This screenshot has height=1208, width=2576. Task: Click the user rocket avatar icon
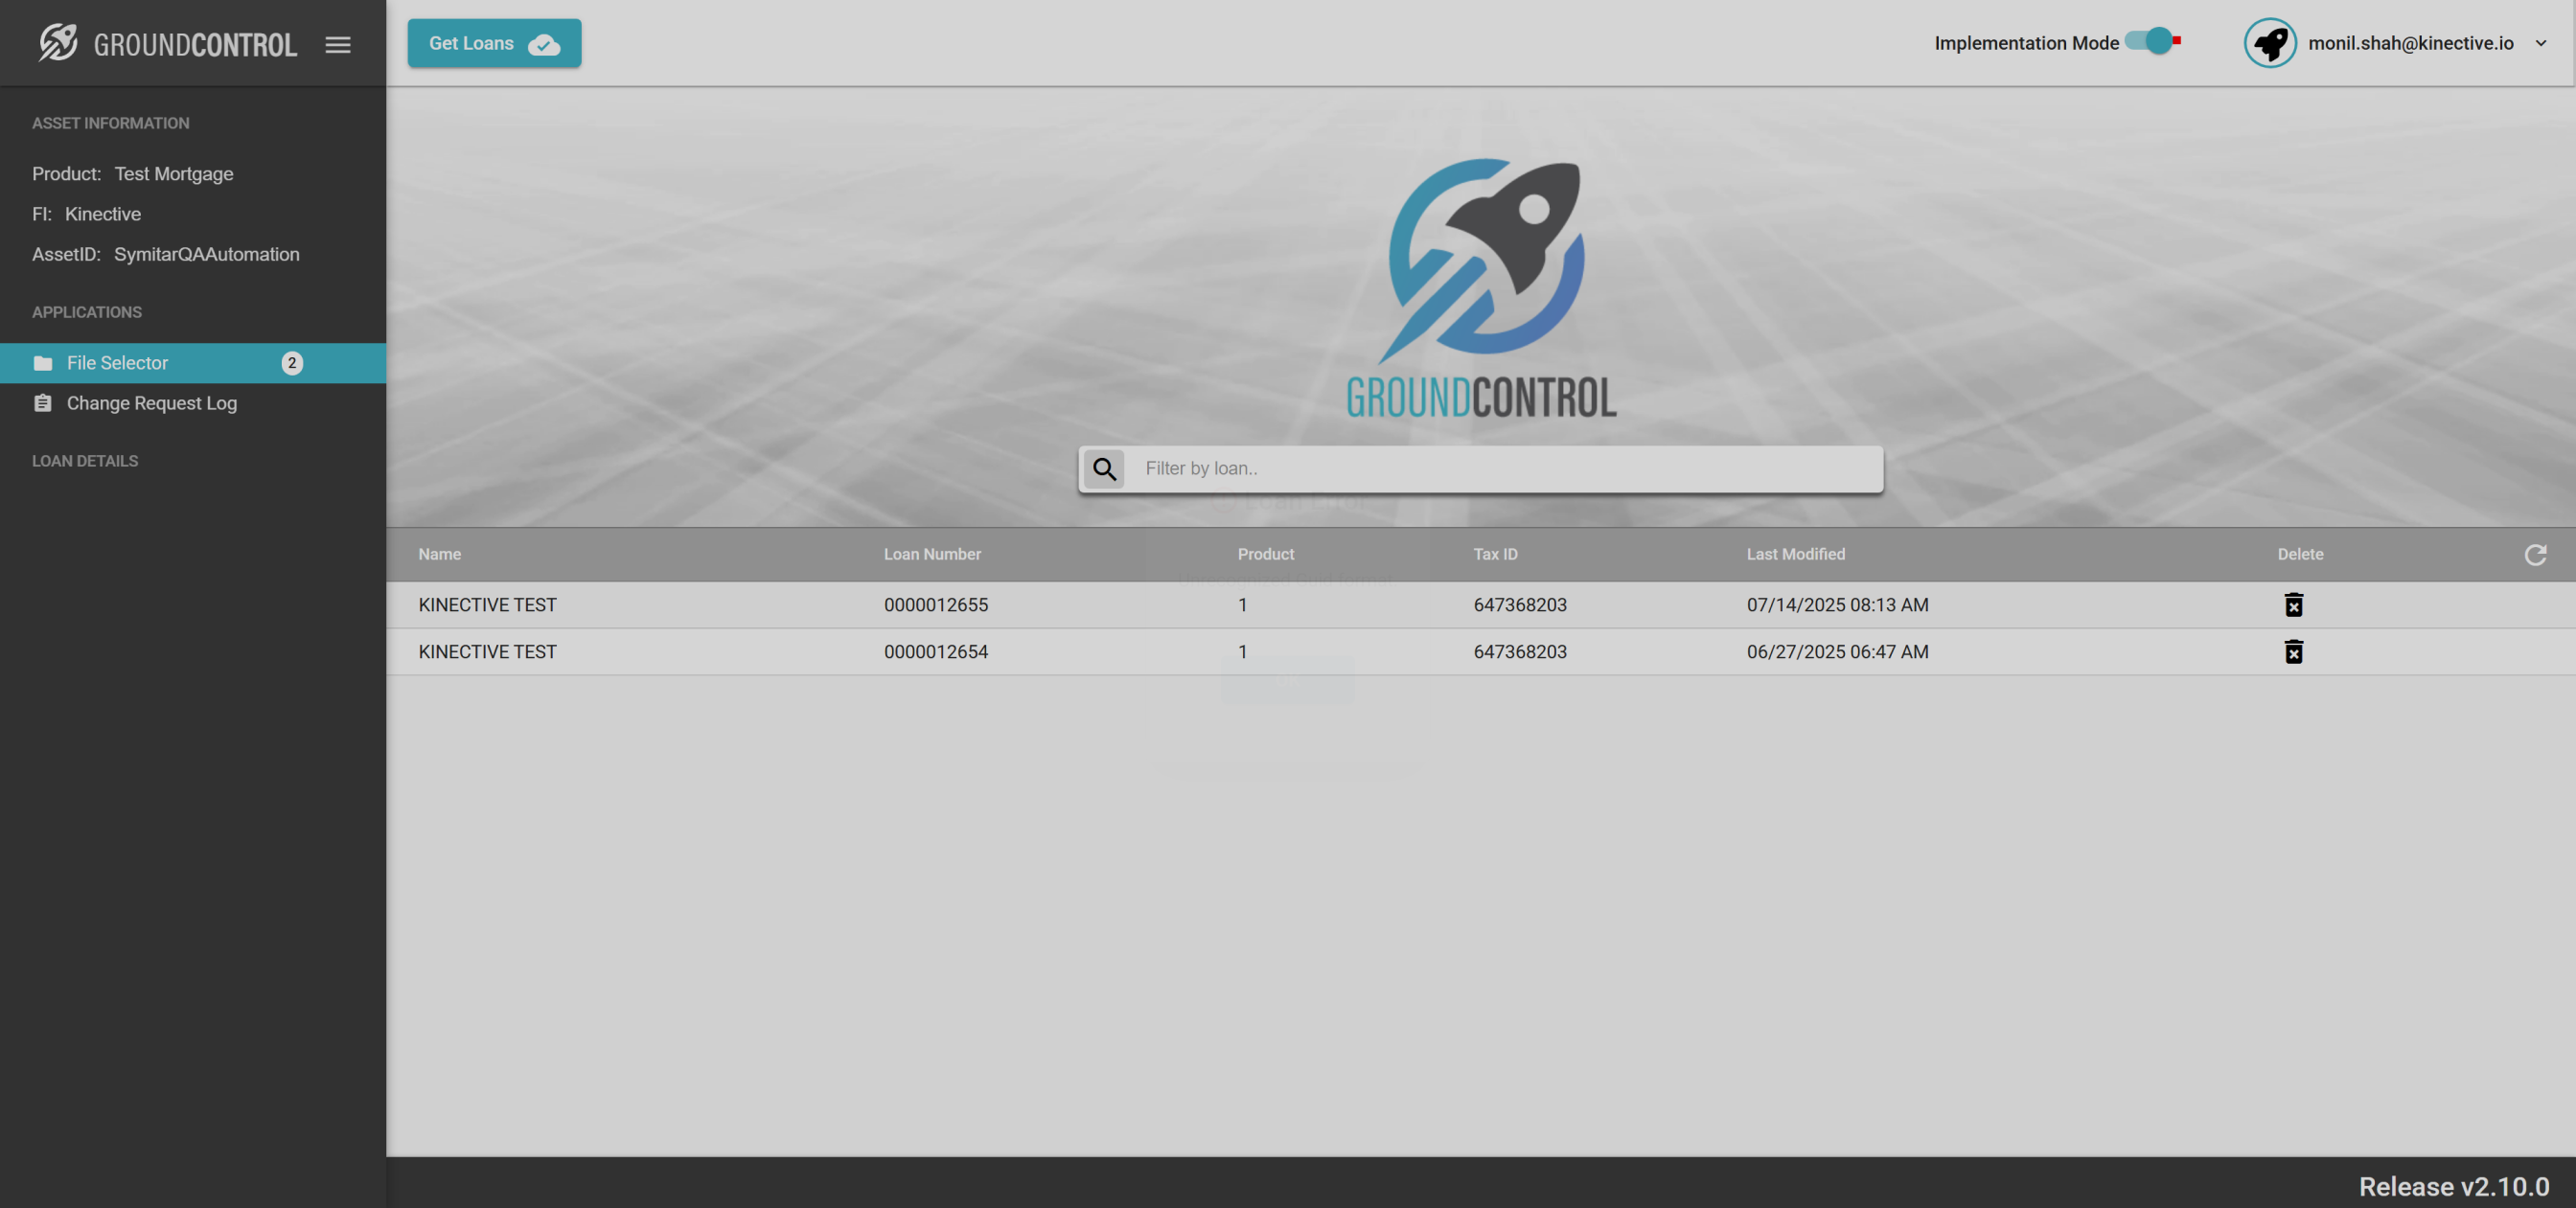coord(2269,43)
